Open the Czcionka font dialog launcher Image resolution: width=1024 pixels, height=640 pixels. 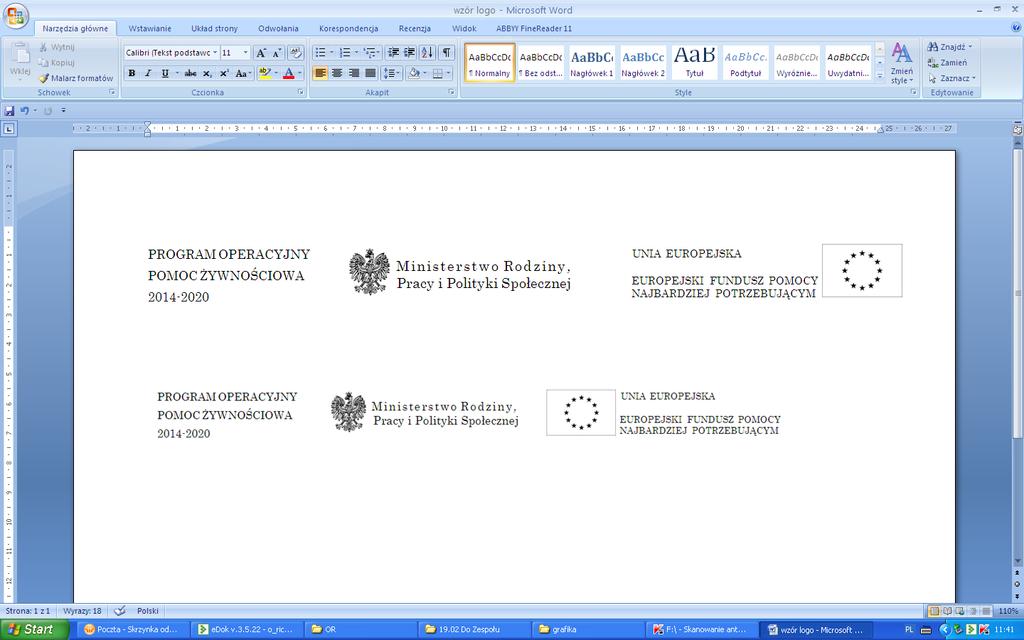click(301, 93)
